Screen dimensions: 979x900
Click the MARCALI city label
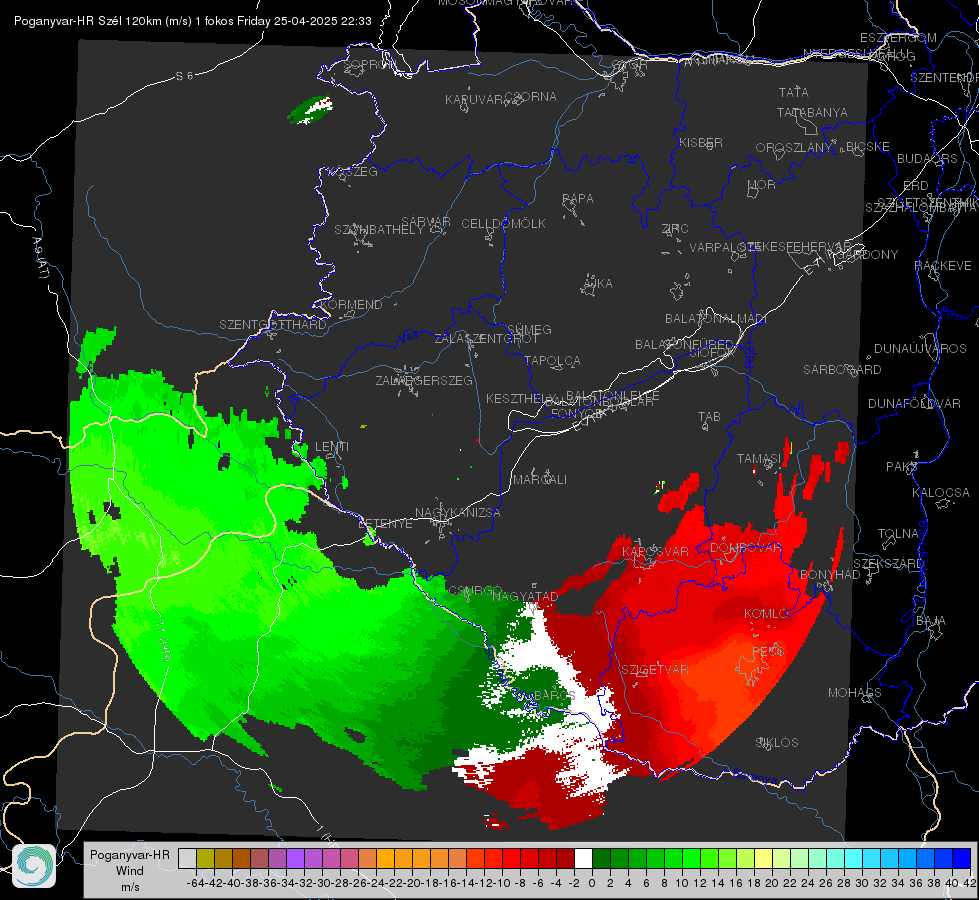pos(540,480)
